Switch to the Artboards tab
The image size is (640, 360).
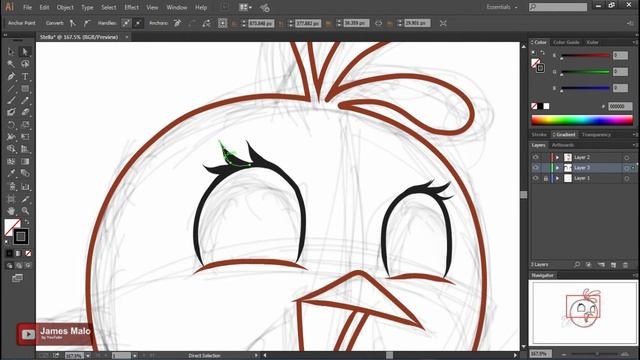click(563, 145)
